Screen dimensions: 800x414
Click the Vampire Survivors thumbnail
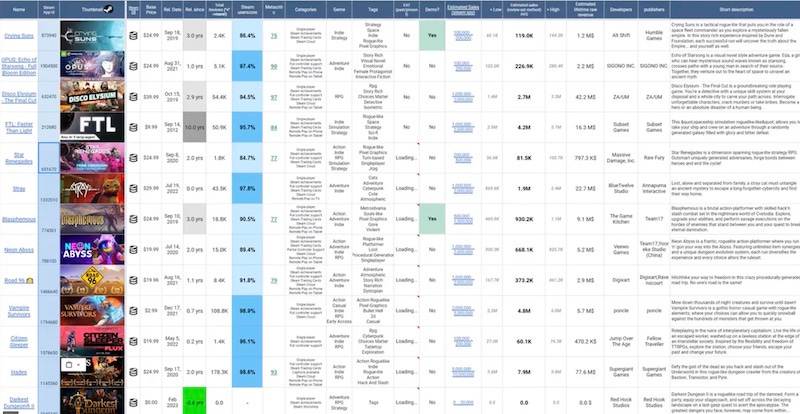[x=92, y=311]
